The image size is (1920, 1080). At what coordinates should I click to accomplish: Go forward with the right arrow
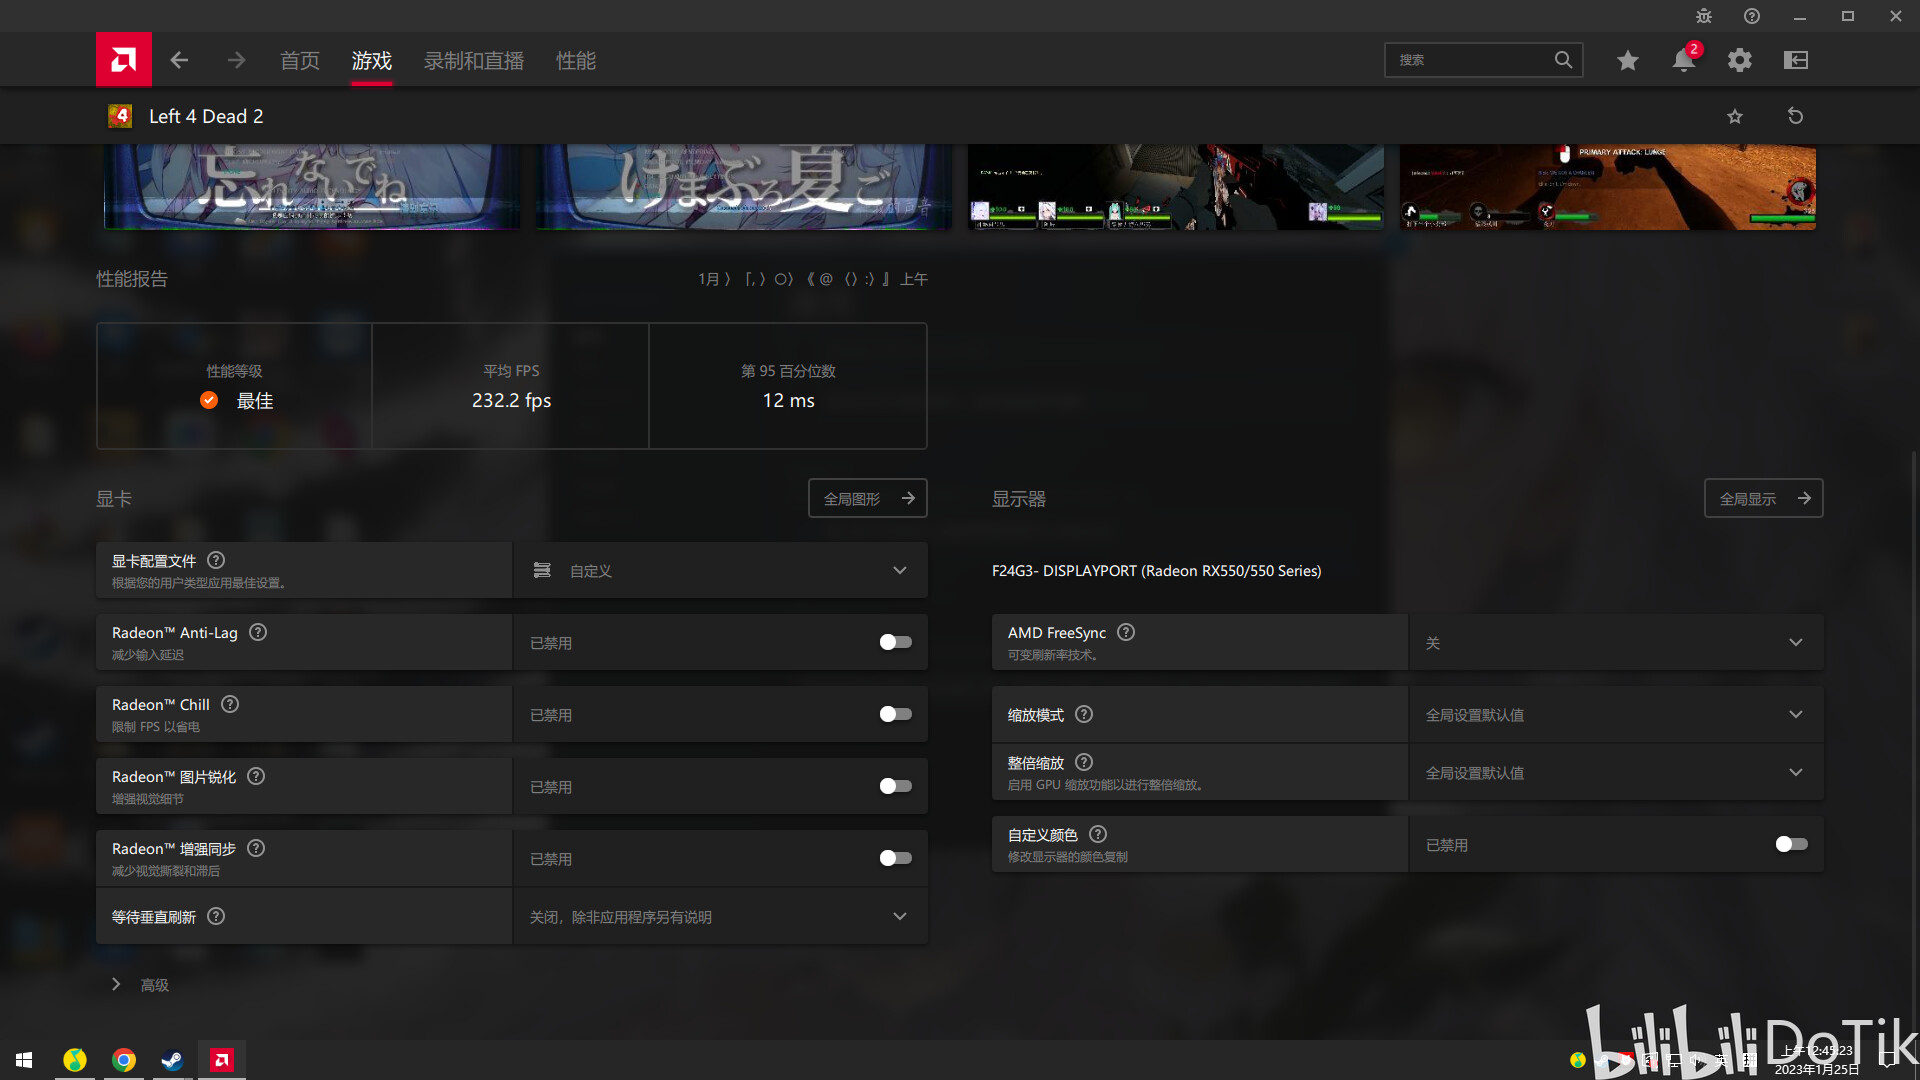236,60
